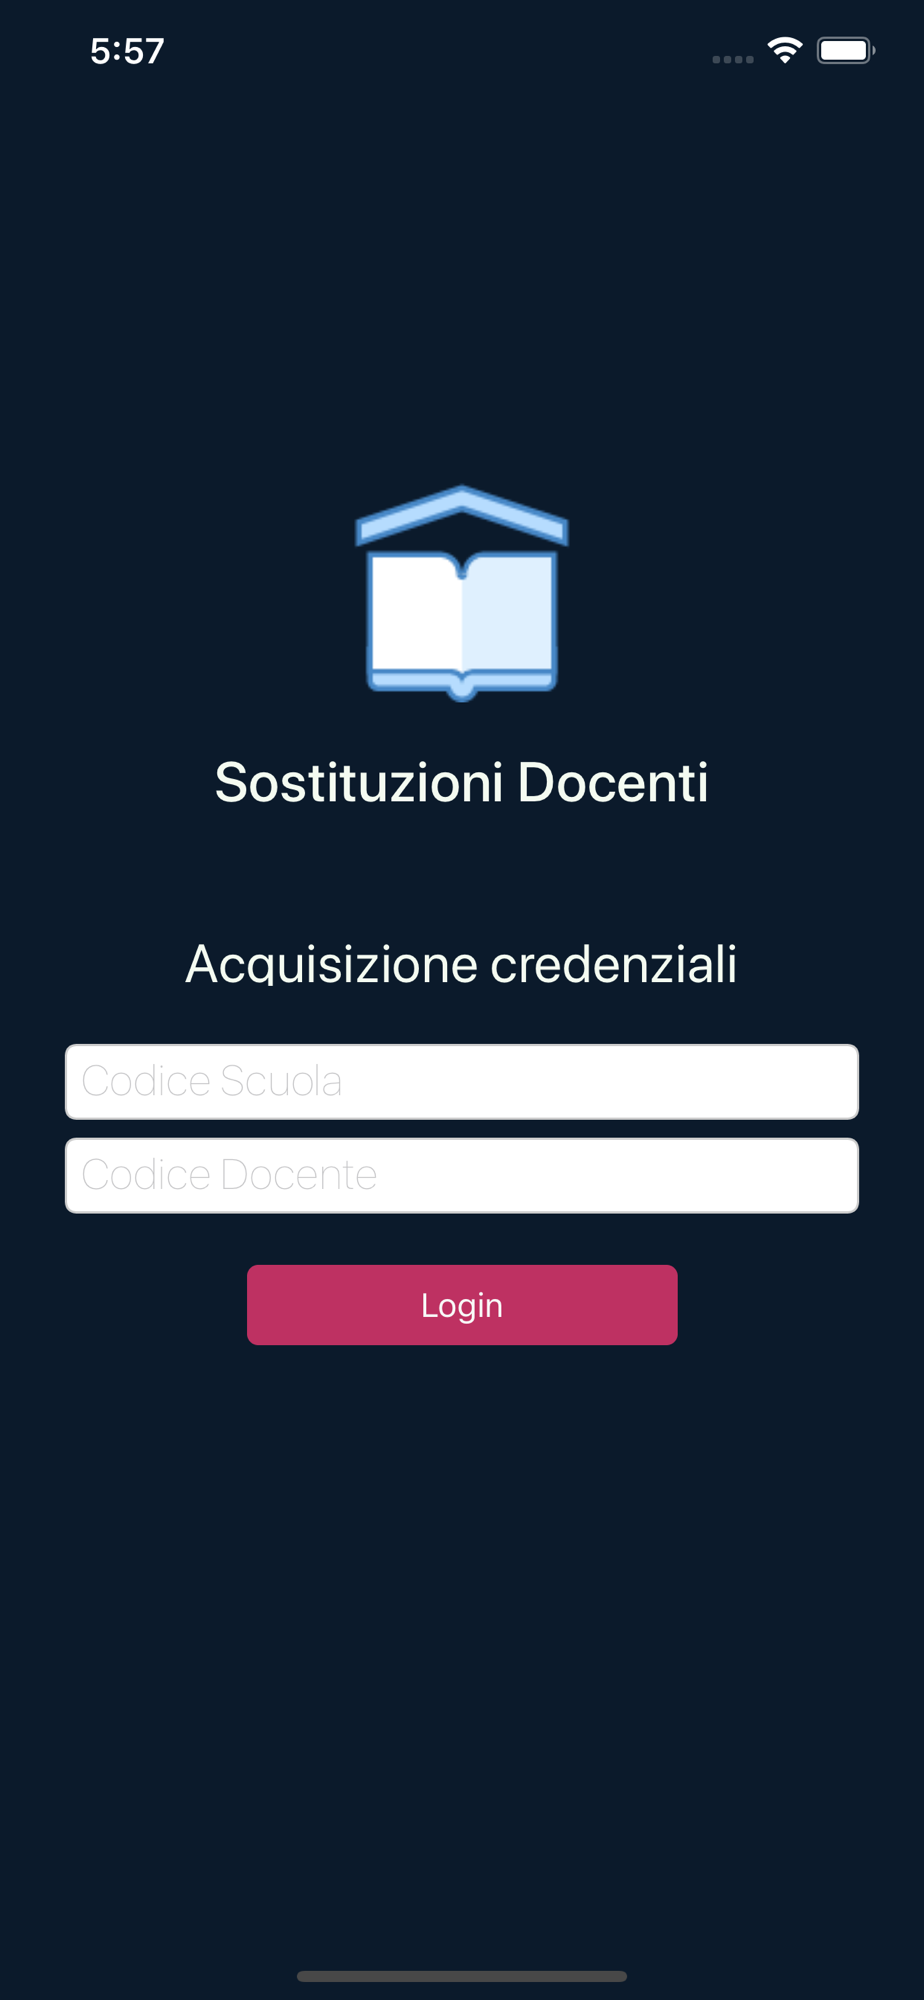The image size is (924, 2000).
Task: Tap the white left page of the book
Action: click(415, 614)
